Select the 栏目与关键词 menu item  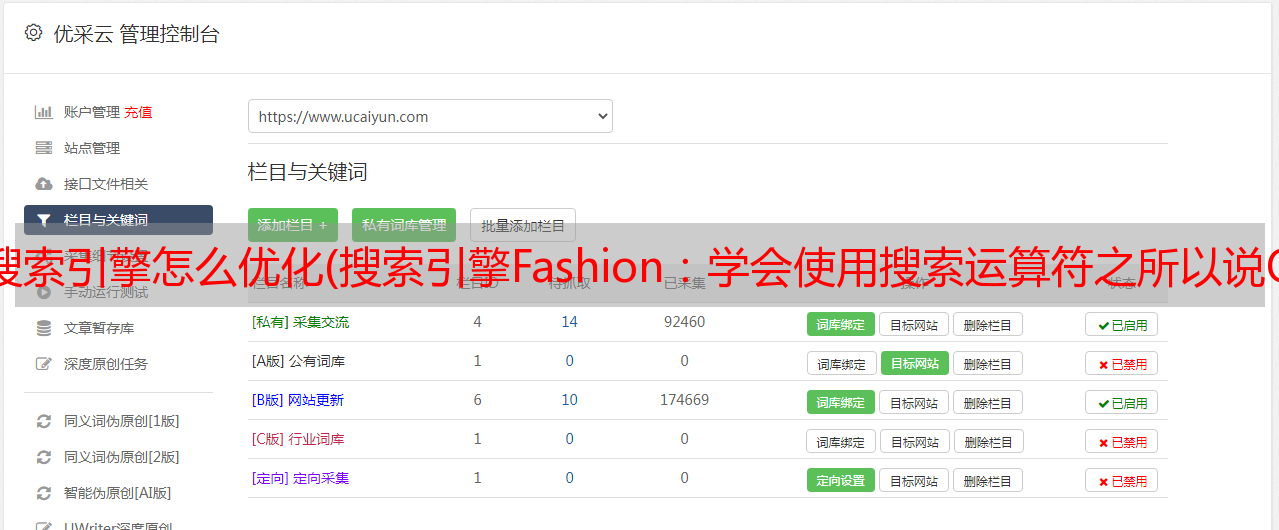pyautogui.click(x=118, y=220)
